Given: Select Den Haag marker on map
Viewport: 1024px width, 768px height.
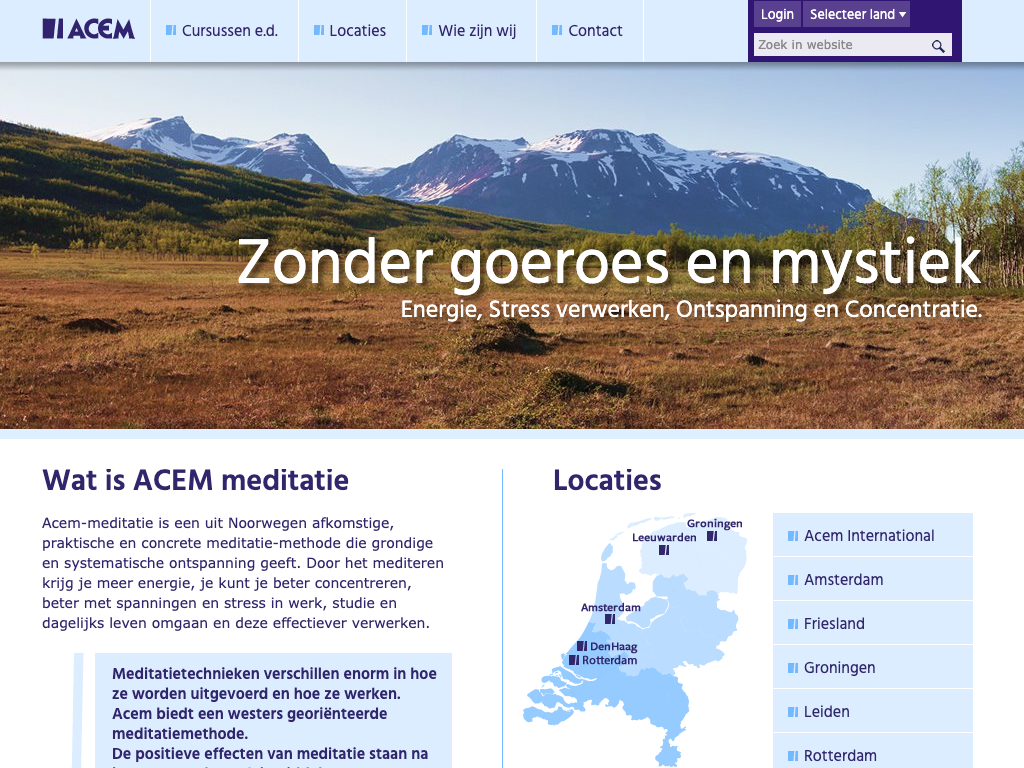Looking at the screenshot, I should click(x=582, y=646).
